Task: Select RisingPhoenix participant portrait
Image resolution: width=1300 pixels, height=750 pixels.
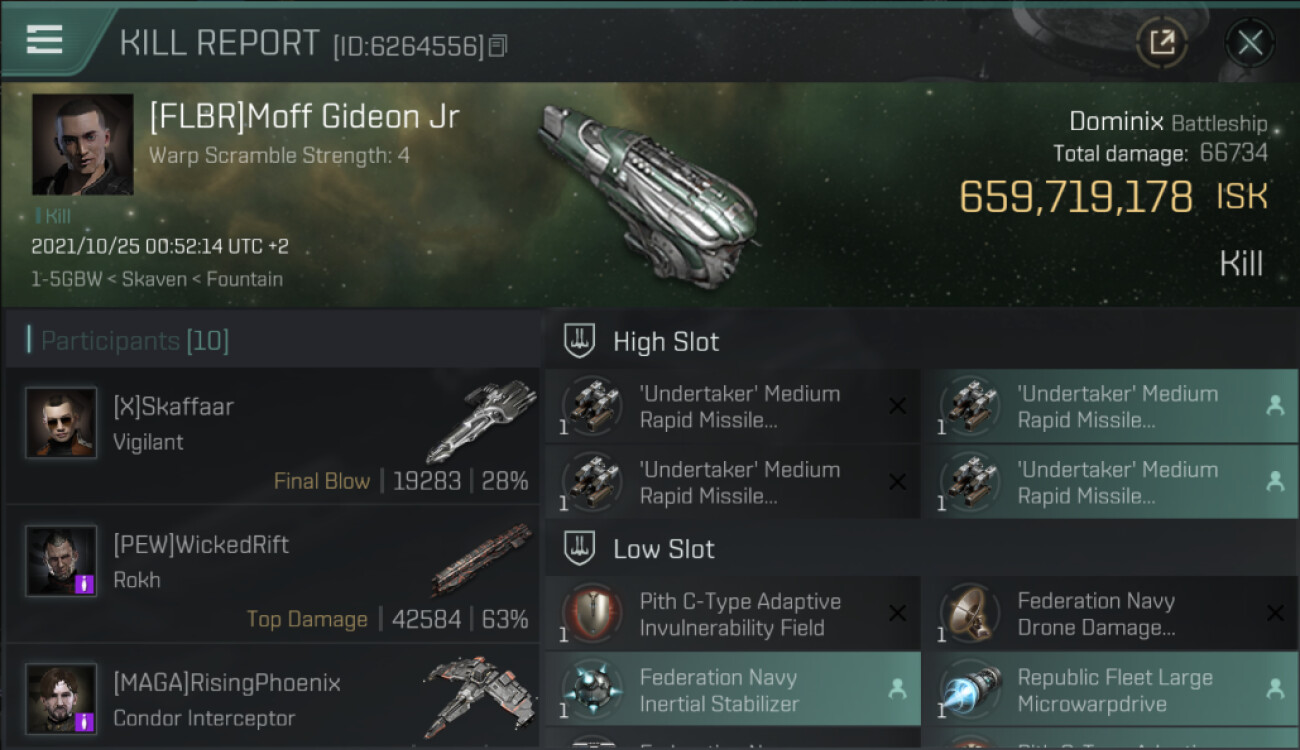Action: point(61,699)
